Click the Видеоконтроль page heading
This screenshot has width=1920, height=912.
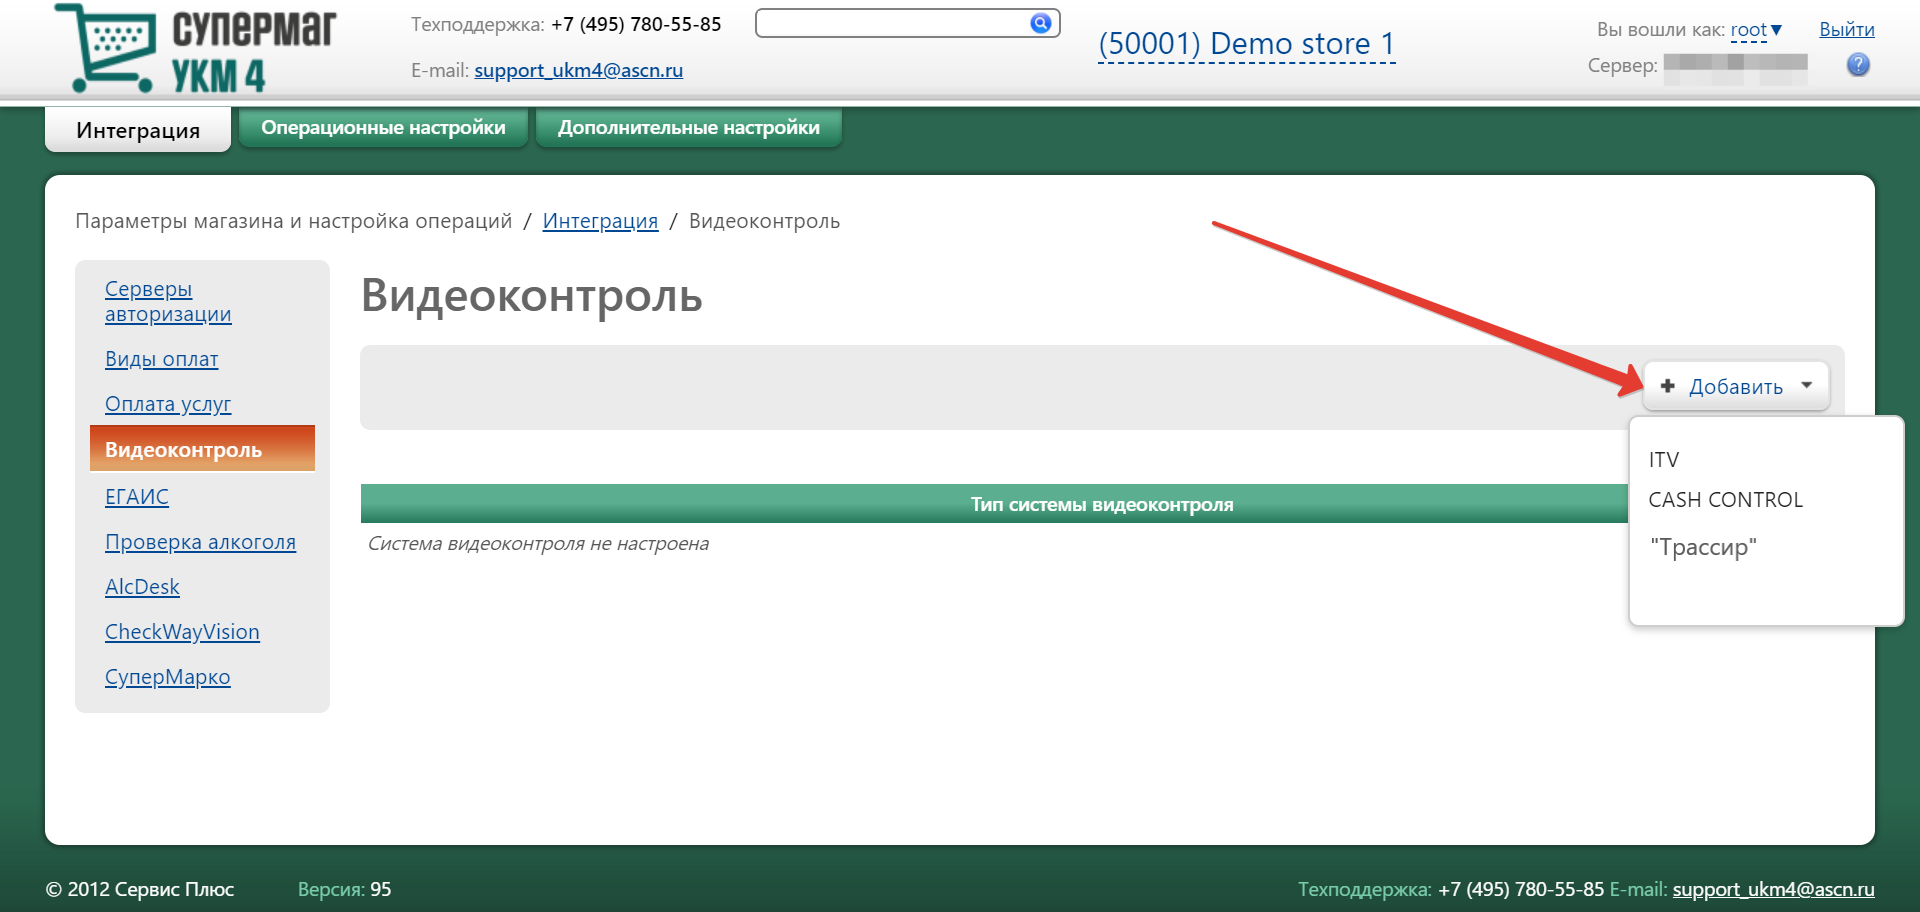[531, 296]
